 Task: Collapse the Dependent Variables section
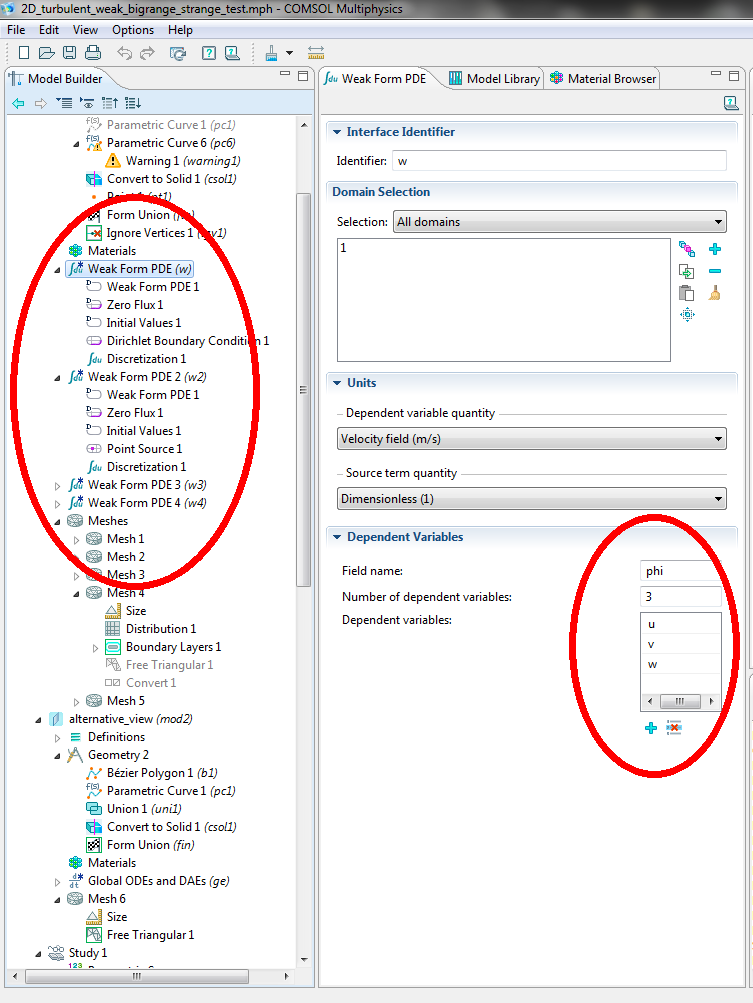tap(336, 537)
